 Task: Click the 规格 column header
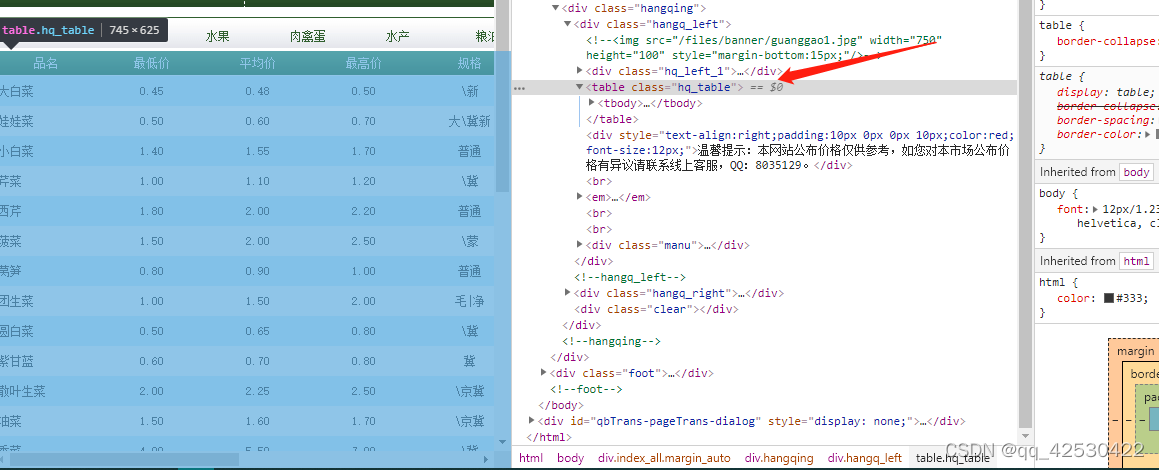pos(469,64)
